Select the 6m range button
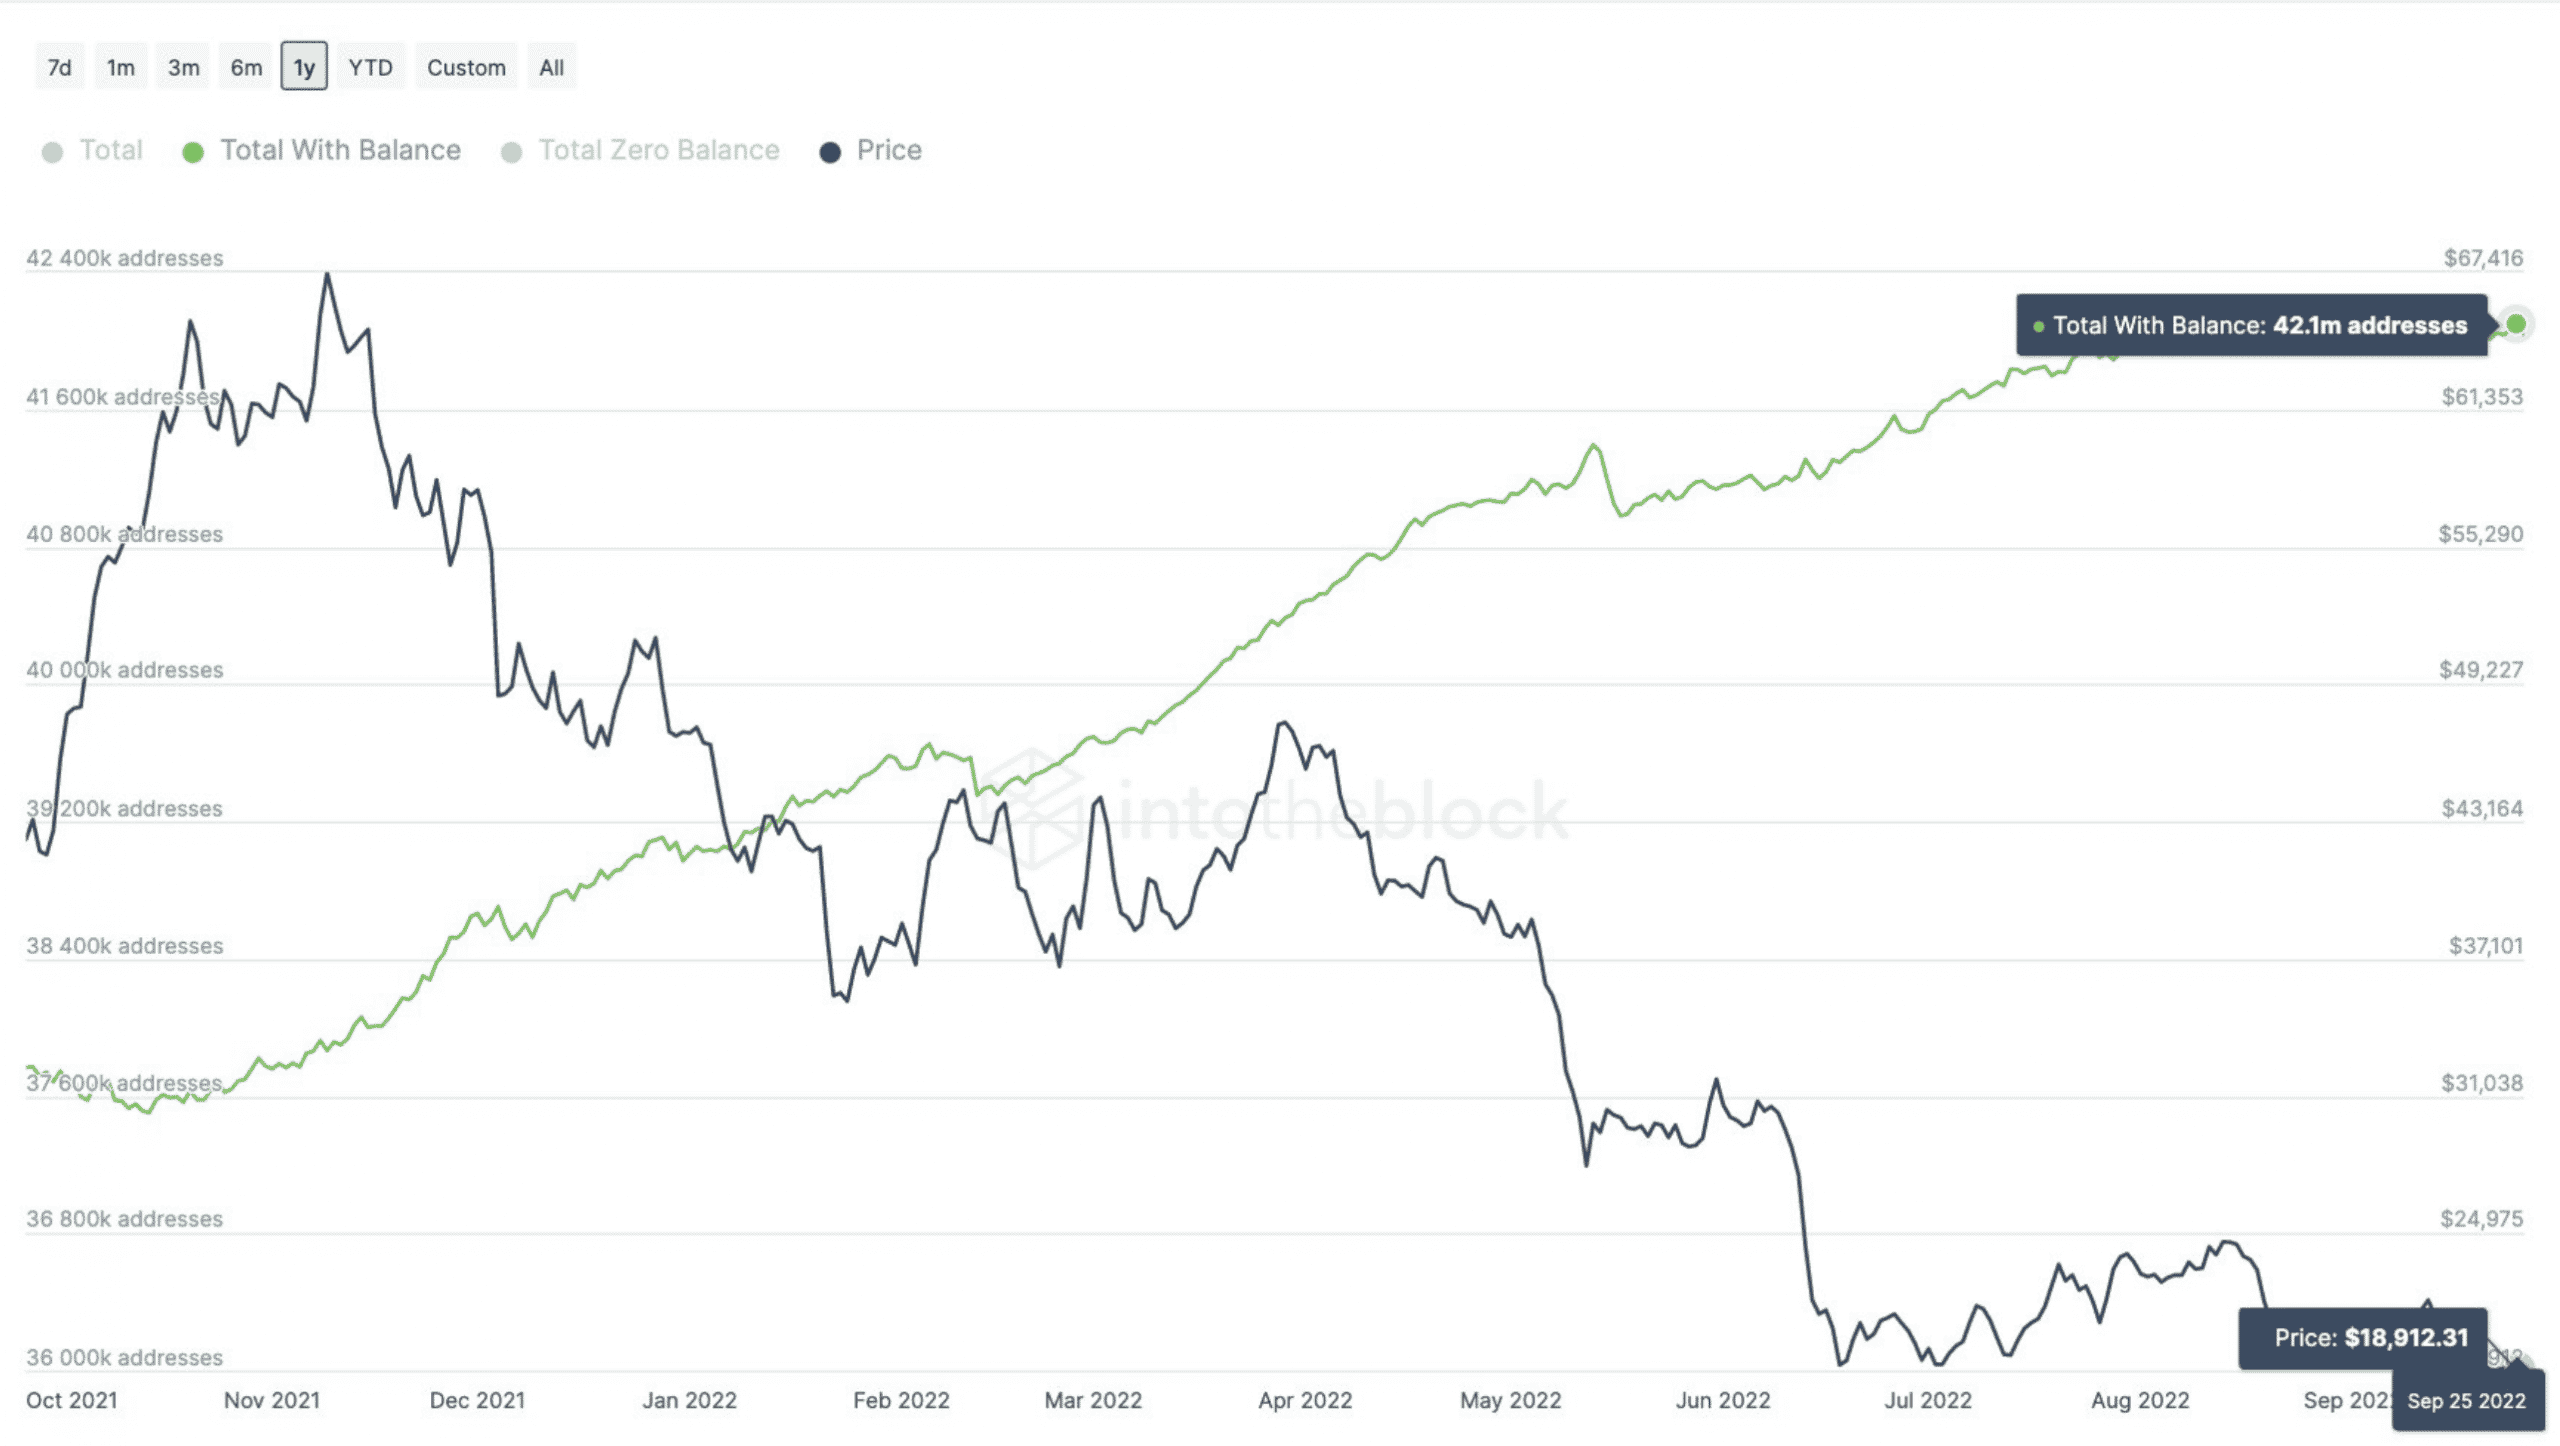This screenshot has height=1446, width=2560. pyautogui.click(x=244, y=67)
